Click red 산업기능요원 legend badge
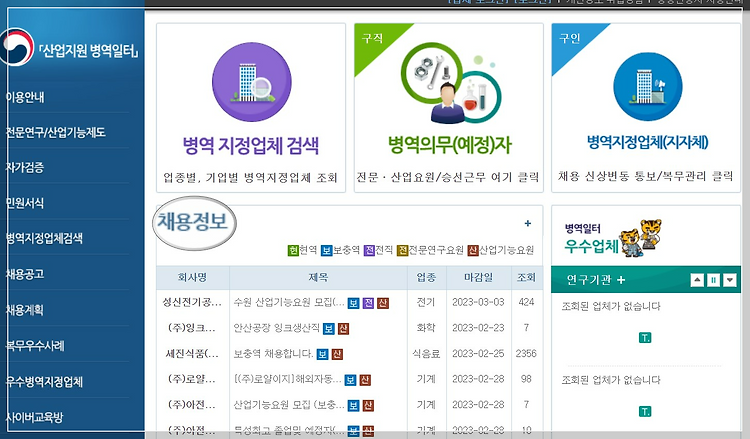 coord(473,250)
